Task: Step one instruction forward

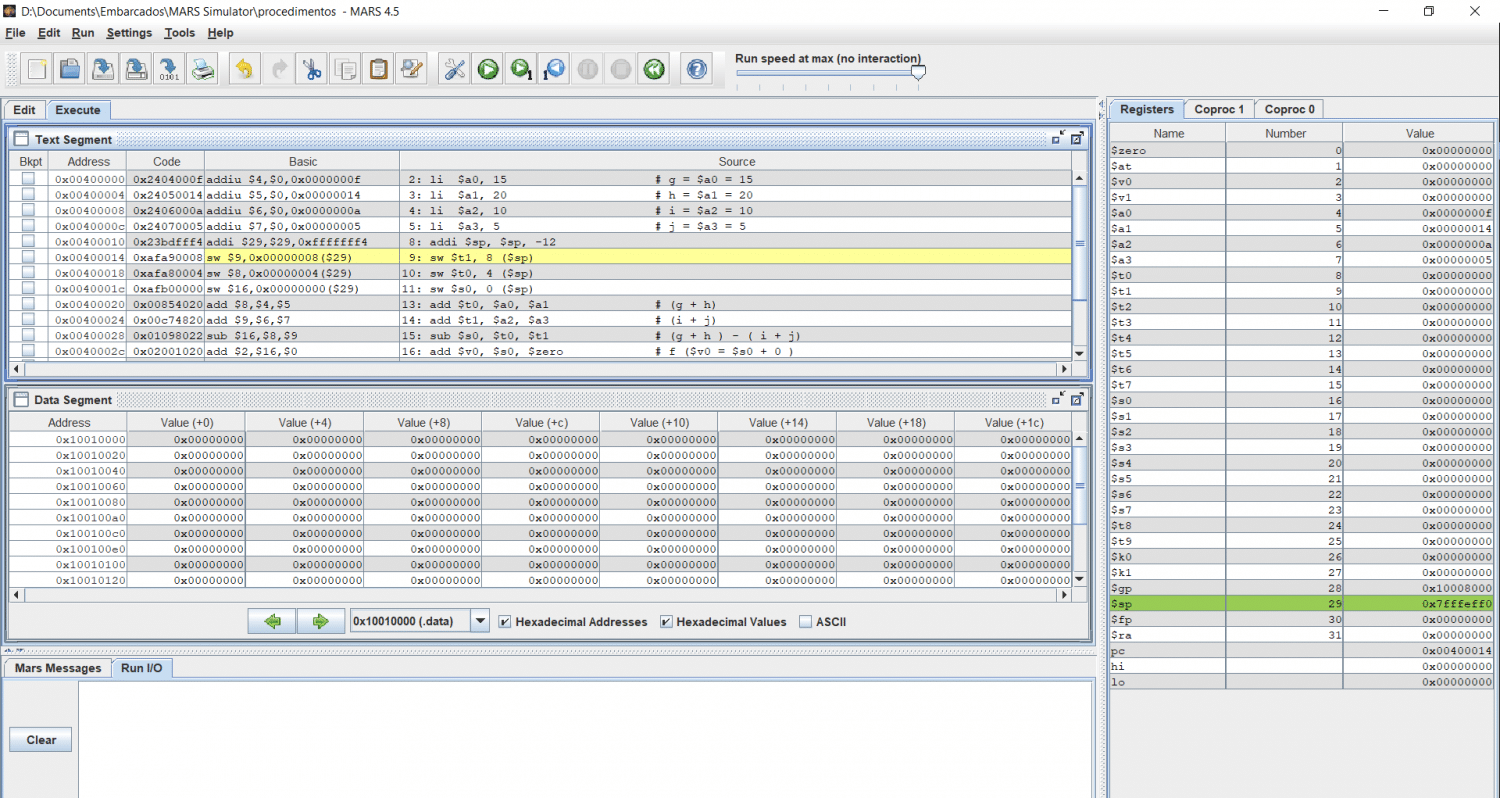Action: [521, 69]
